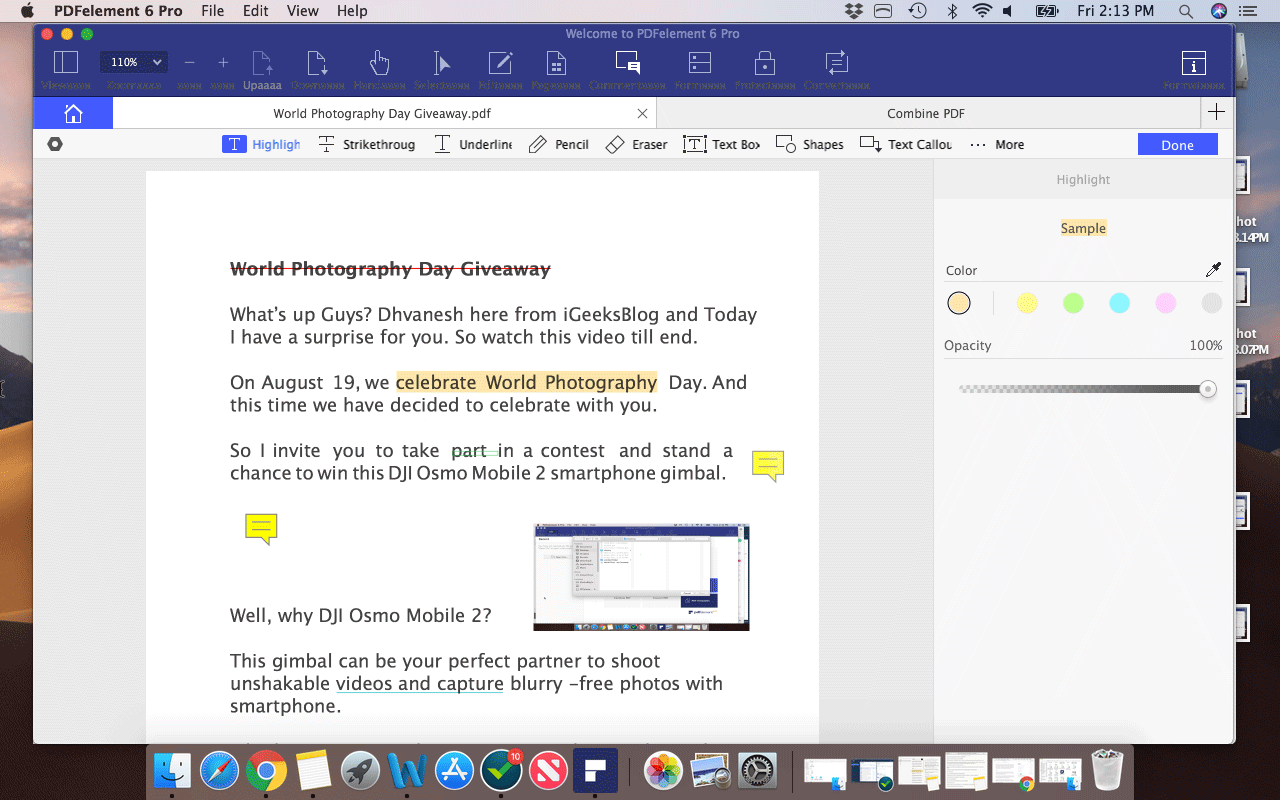Open App Store from the Dock
1280x800 pixels.
[x=455, y=771]
